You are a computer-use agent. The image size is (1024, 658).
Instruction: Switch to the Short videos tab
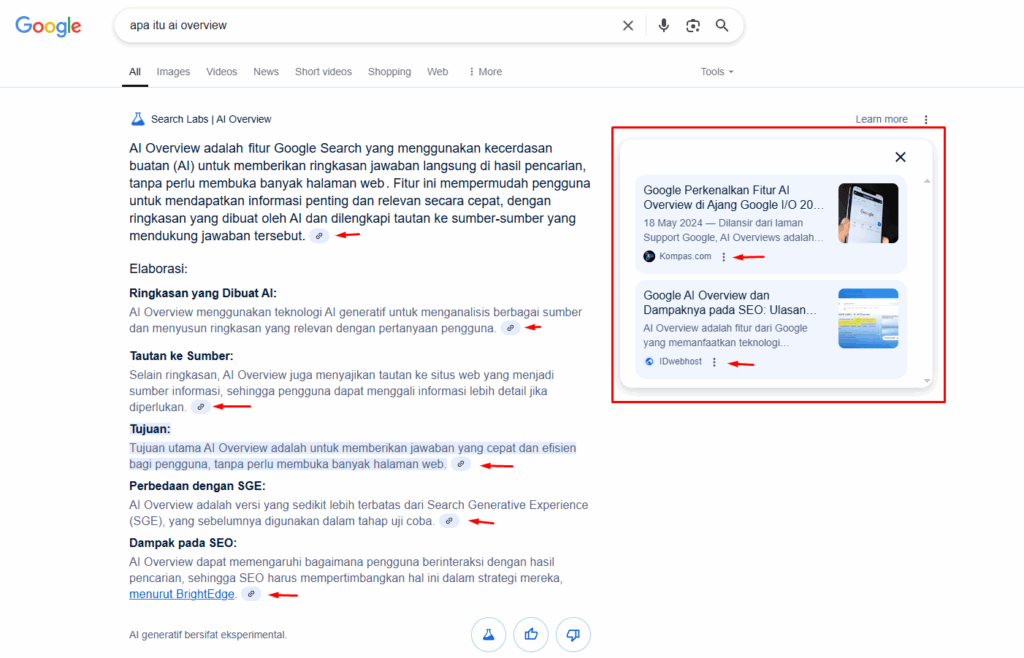[x=323, y=72]
